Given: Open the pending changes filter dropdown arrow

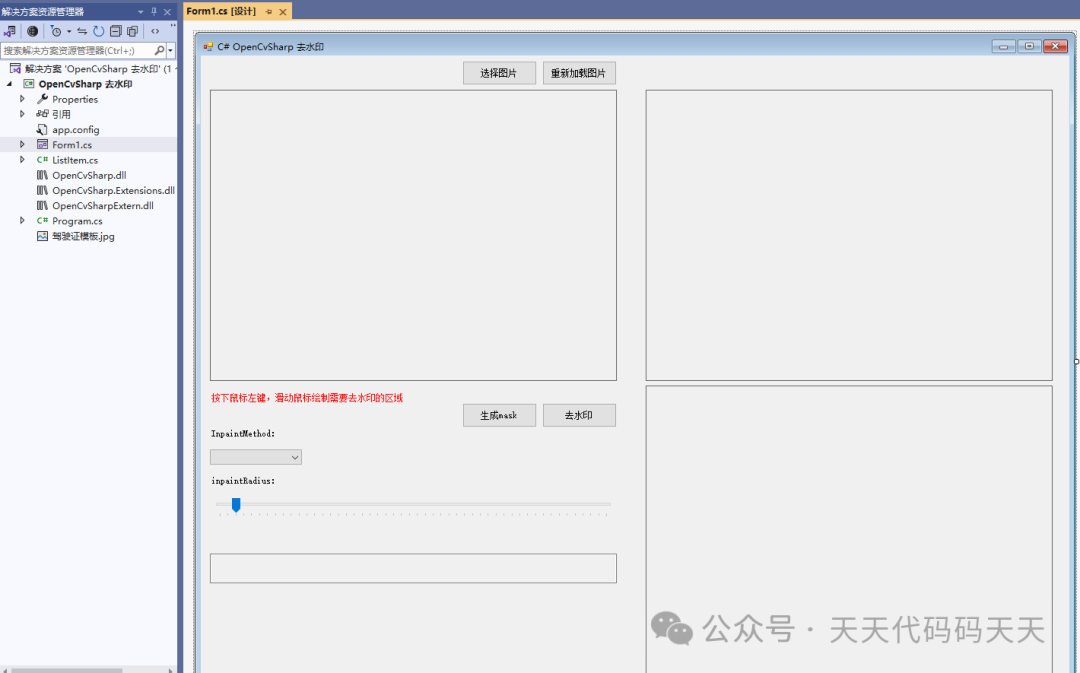Looking at the screenshot, I should coord(69,31).
